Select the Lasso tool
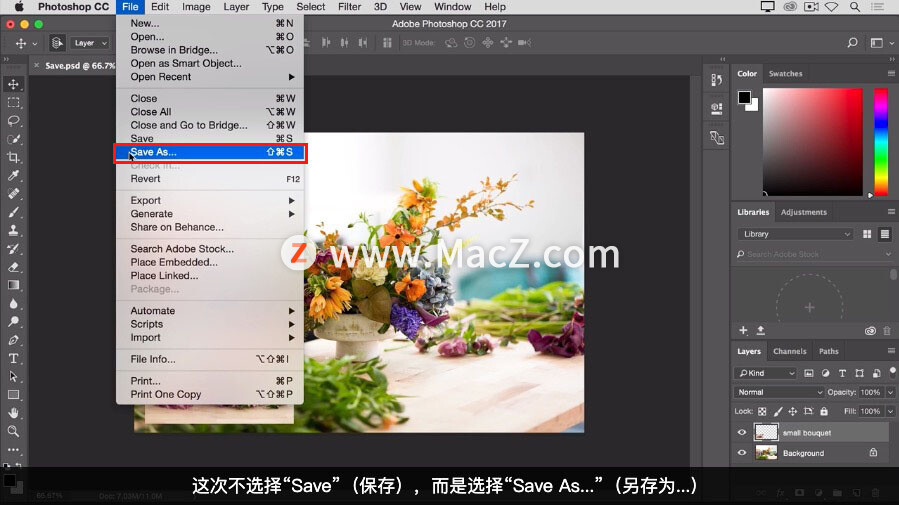 (13, 121)
